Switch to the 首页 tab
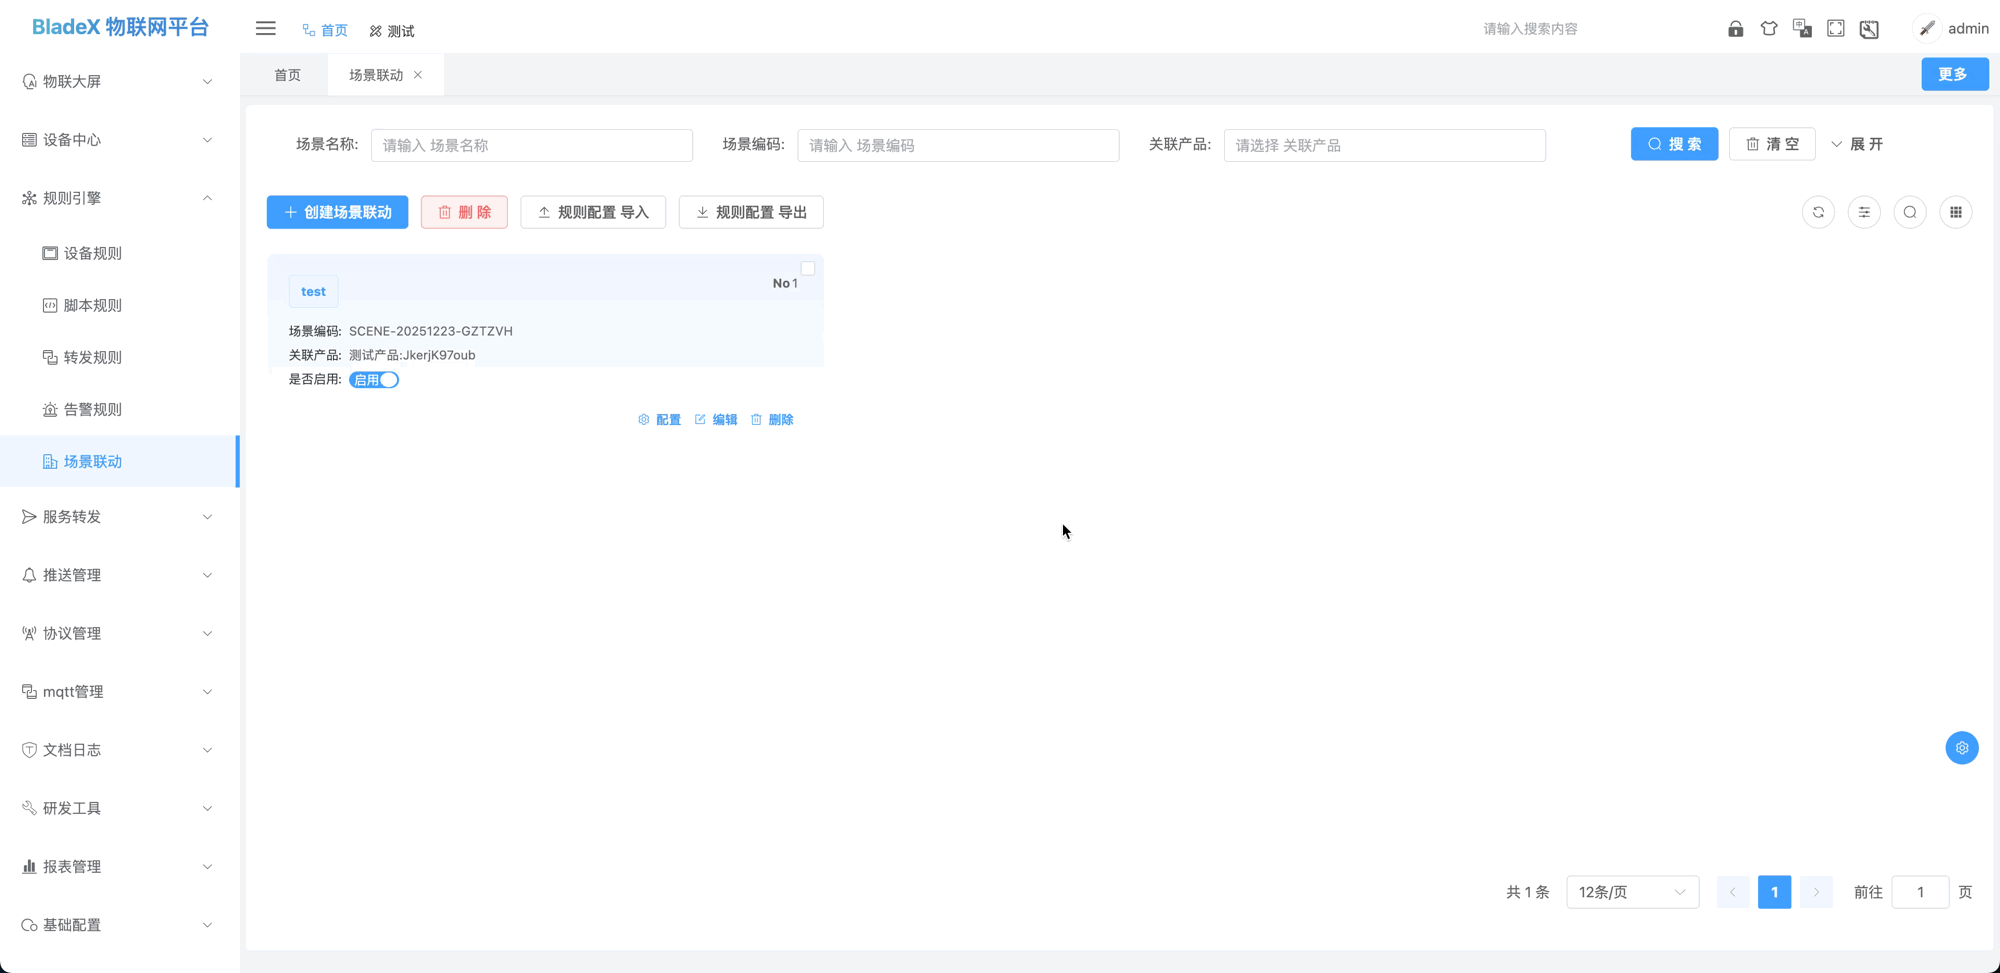This screenshot has width=2000, height=973. pyautogui.click(x=287, y=75)
